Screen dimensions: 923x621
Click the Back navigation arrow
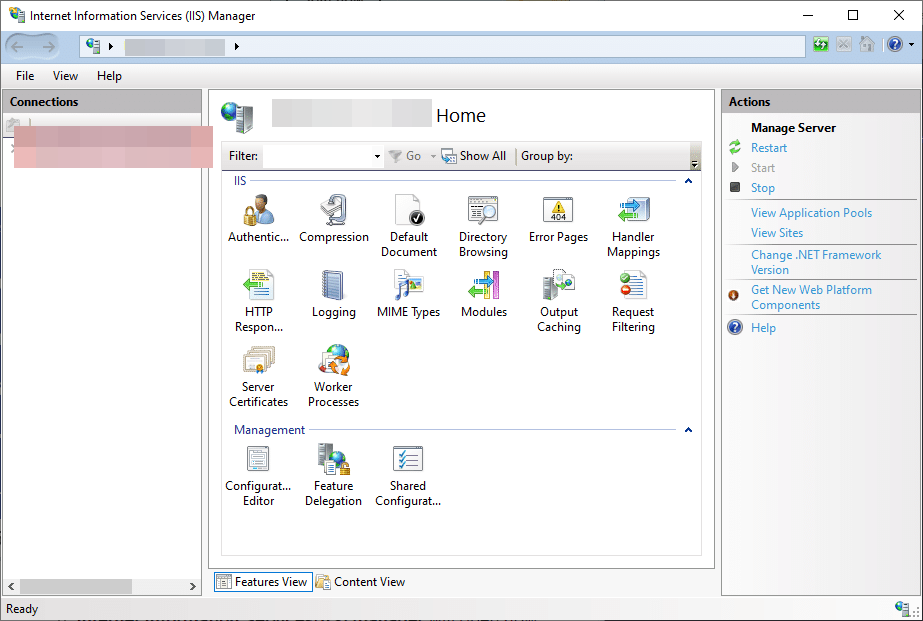[x=17, y=46]
